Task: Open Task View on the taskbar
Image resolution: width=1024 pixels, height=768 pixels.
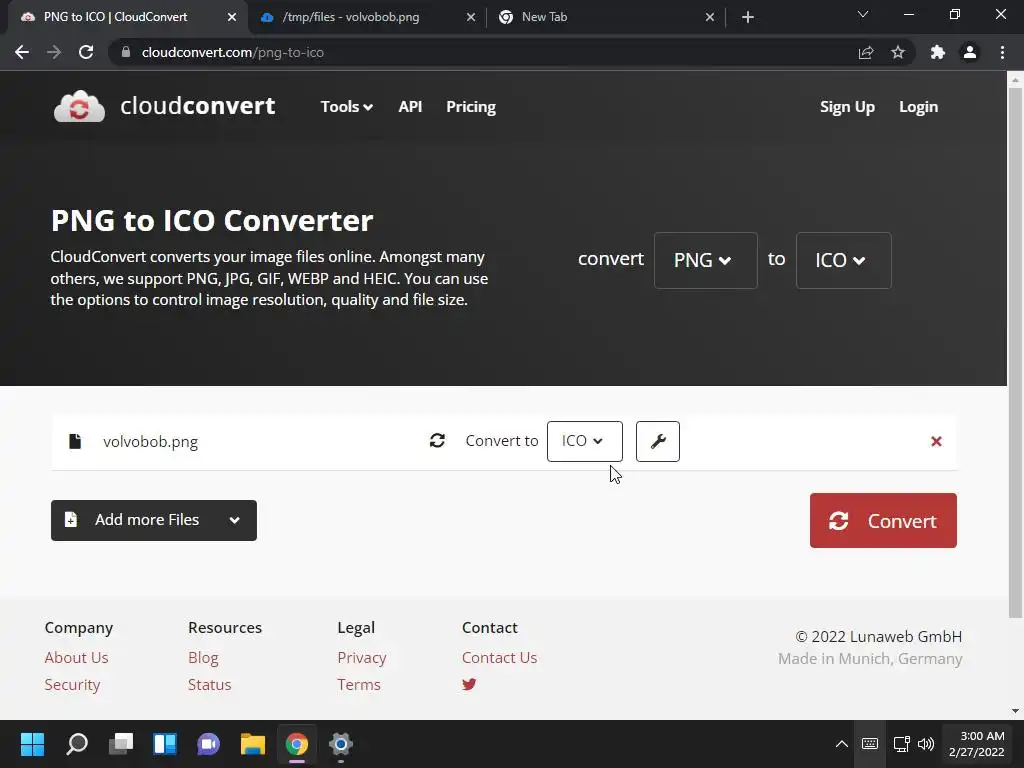Action: click(121, 744)
